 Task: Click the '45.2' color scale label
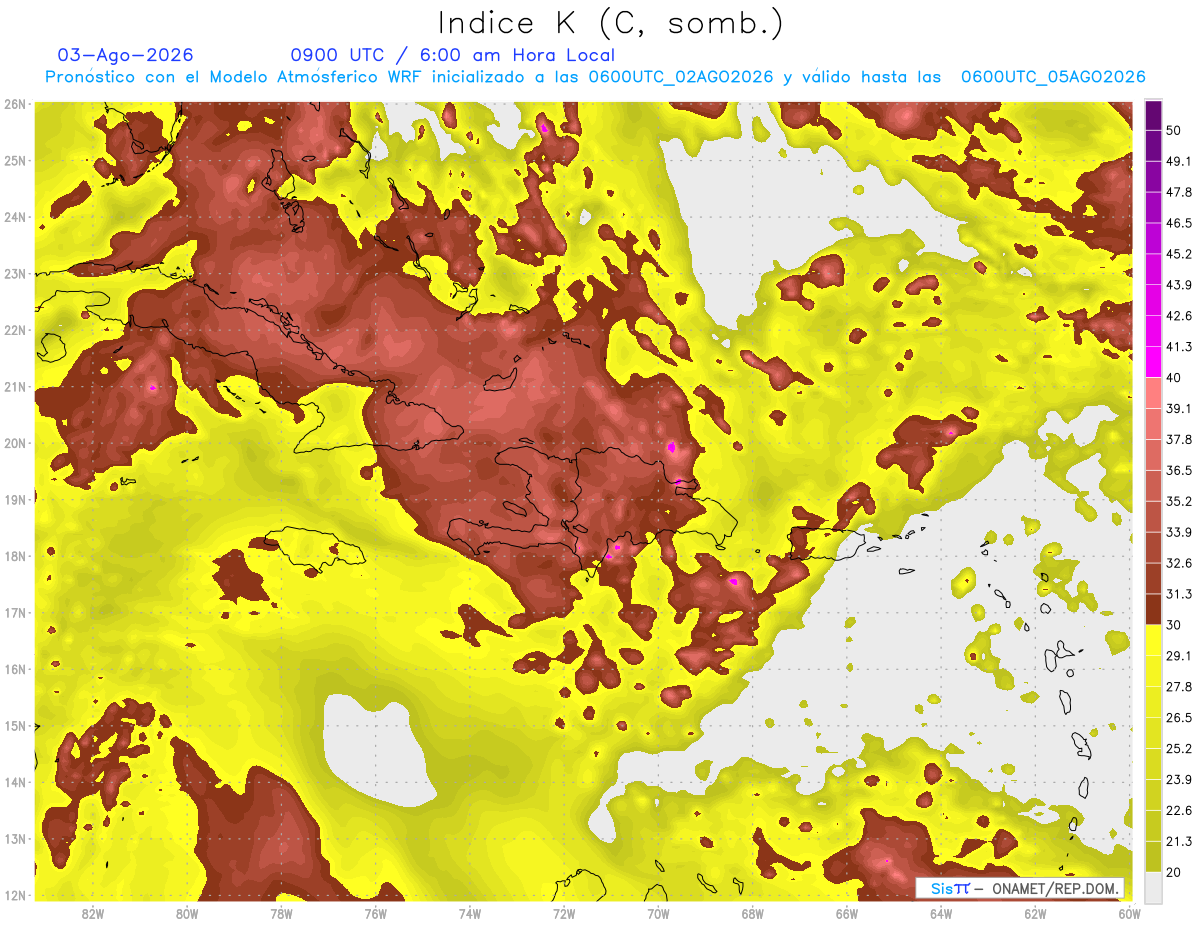(1178, 254)
